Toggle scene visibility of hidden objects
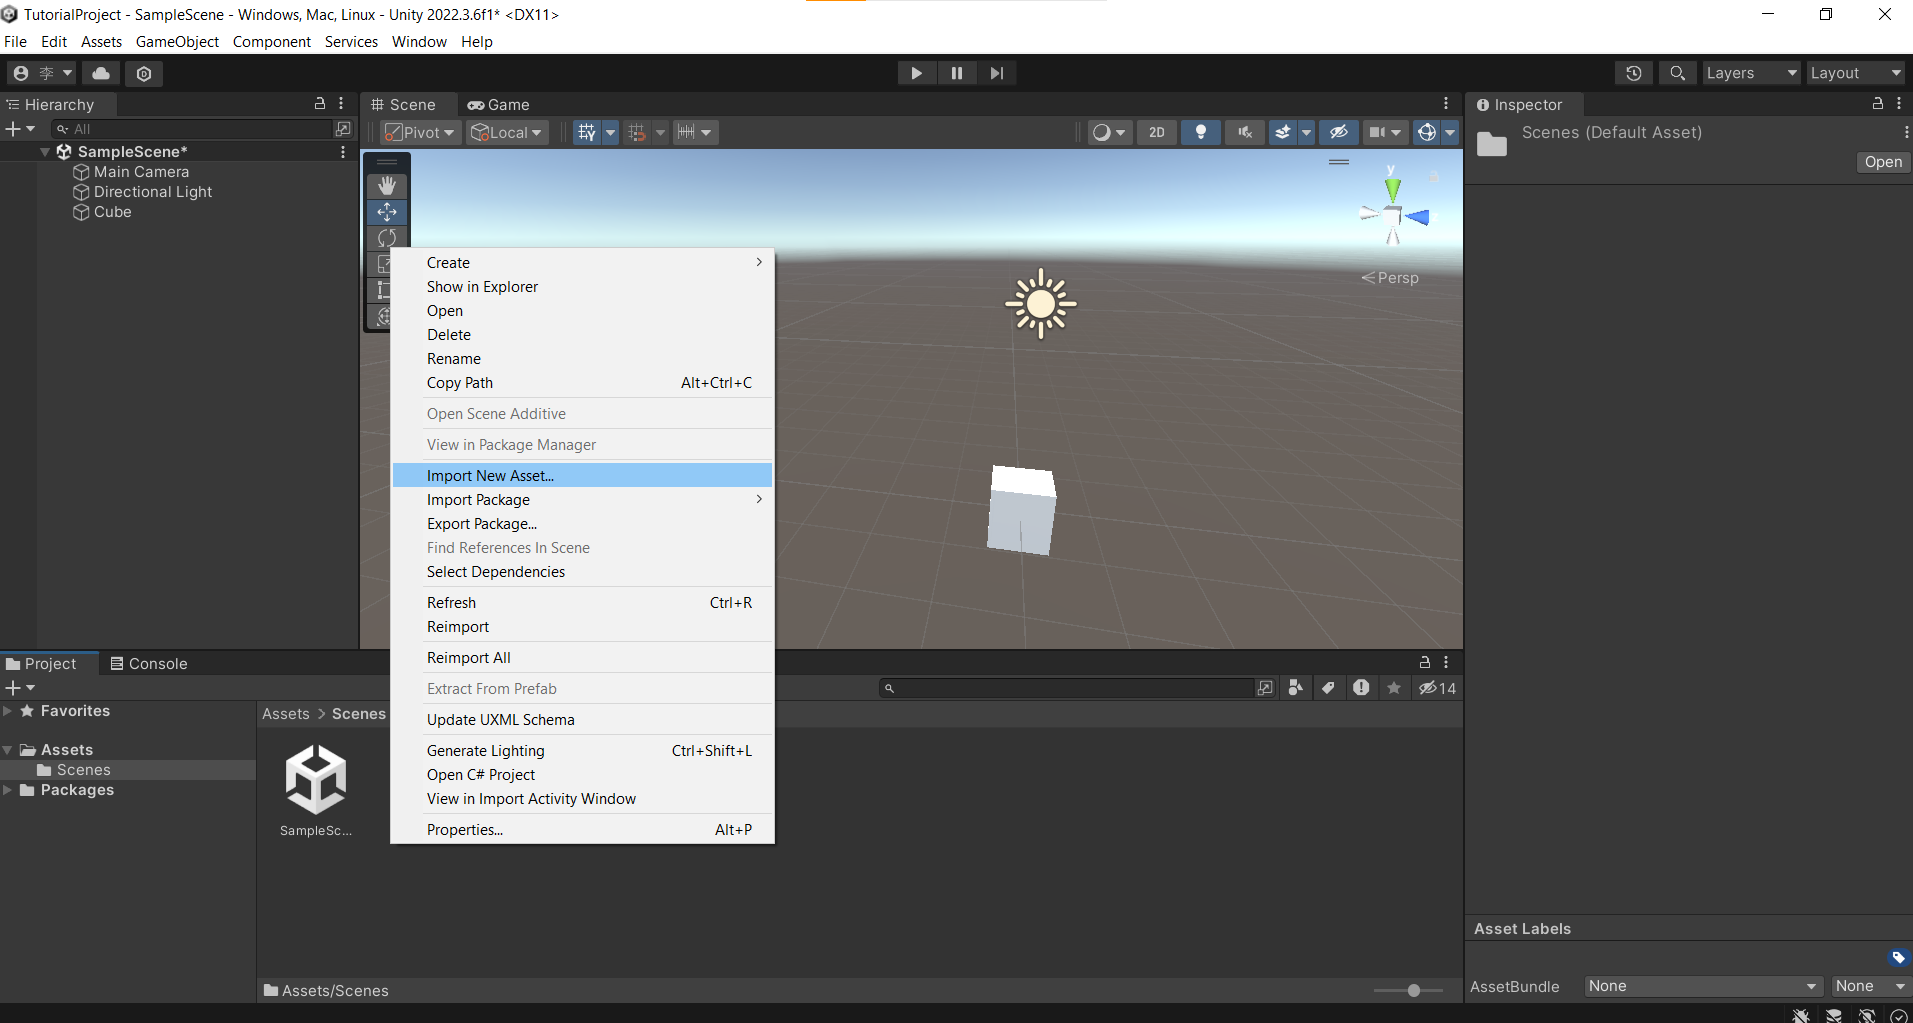 (x=1339, y=132)
